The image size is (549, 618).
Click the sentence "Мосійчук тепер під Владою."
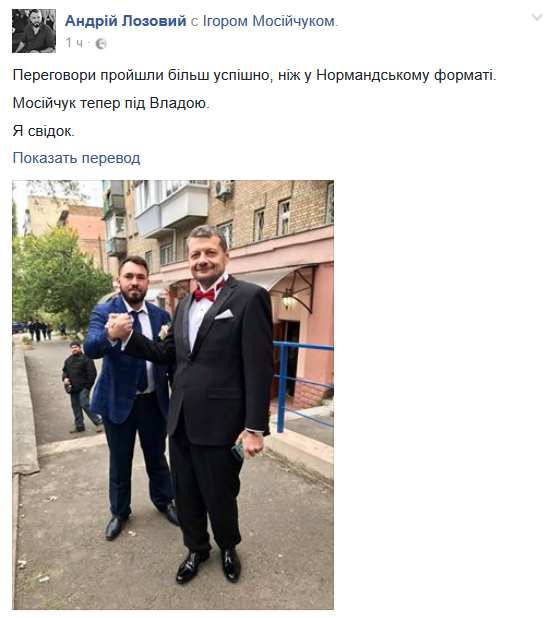tap(111, 103)
